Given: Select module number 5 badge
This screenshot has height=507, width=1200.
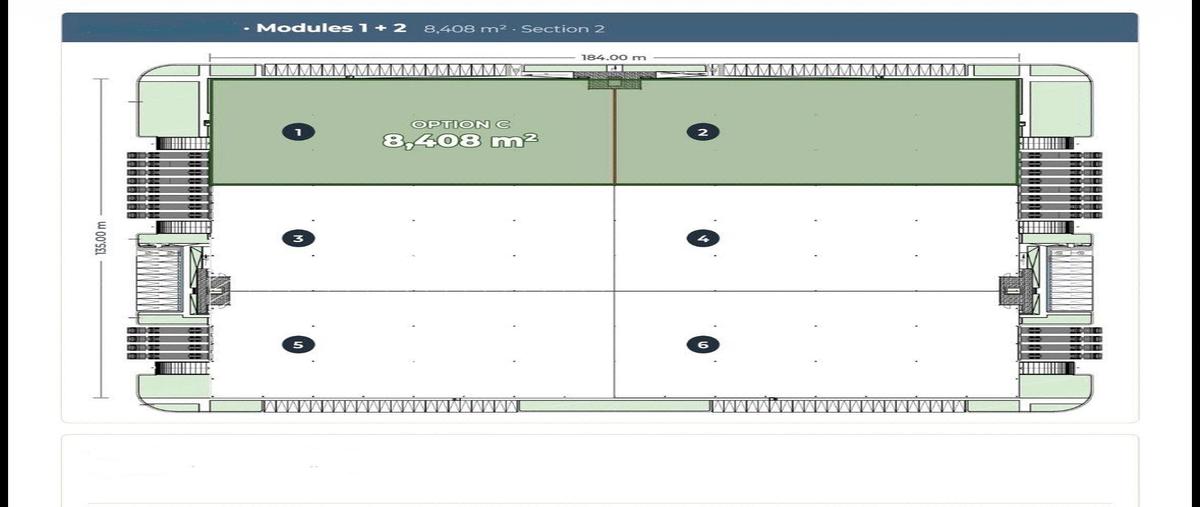Looking at the screenshot, I should point(298,344).
